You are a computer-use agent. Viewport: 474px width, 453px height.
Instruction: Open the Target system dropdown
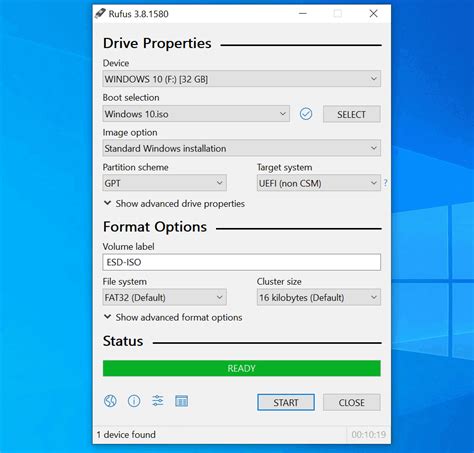318,183
